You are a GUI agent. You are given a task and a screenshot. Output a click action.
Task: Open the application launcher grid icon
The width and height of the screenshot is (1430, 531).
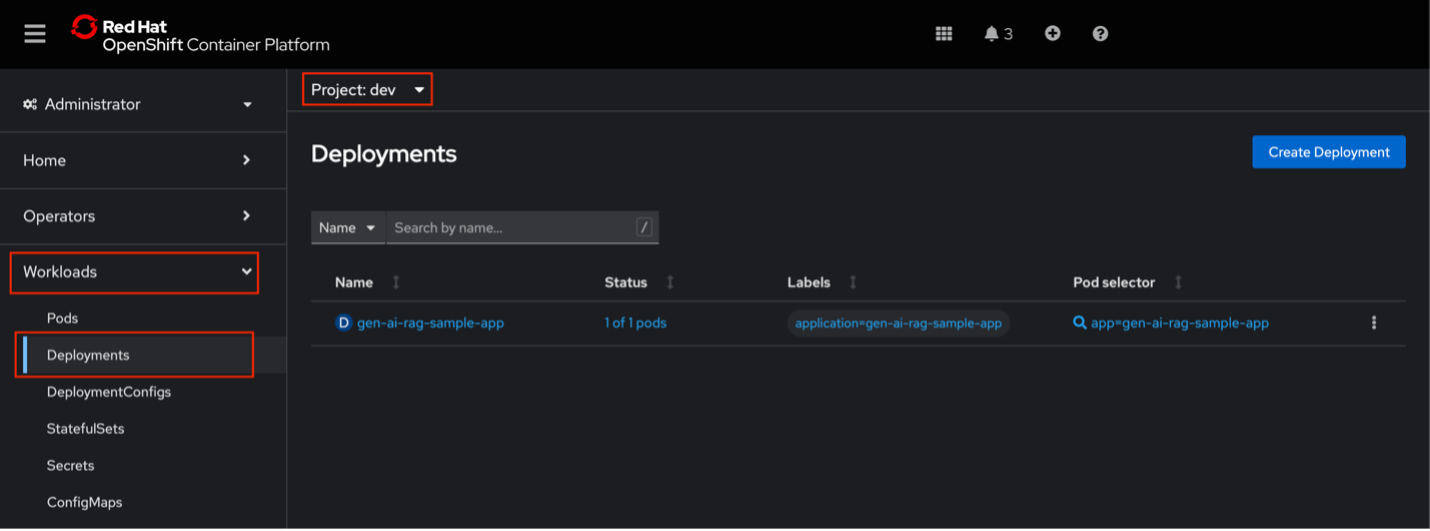[x=943, y=34]
